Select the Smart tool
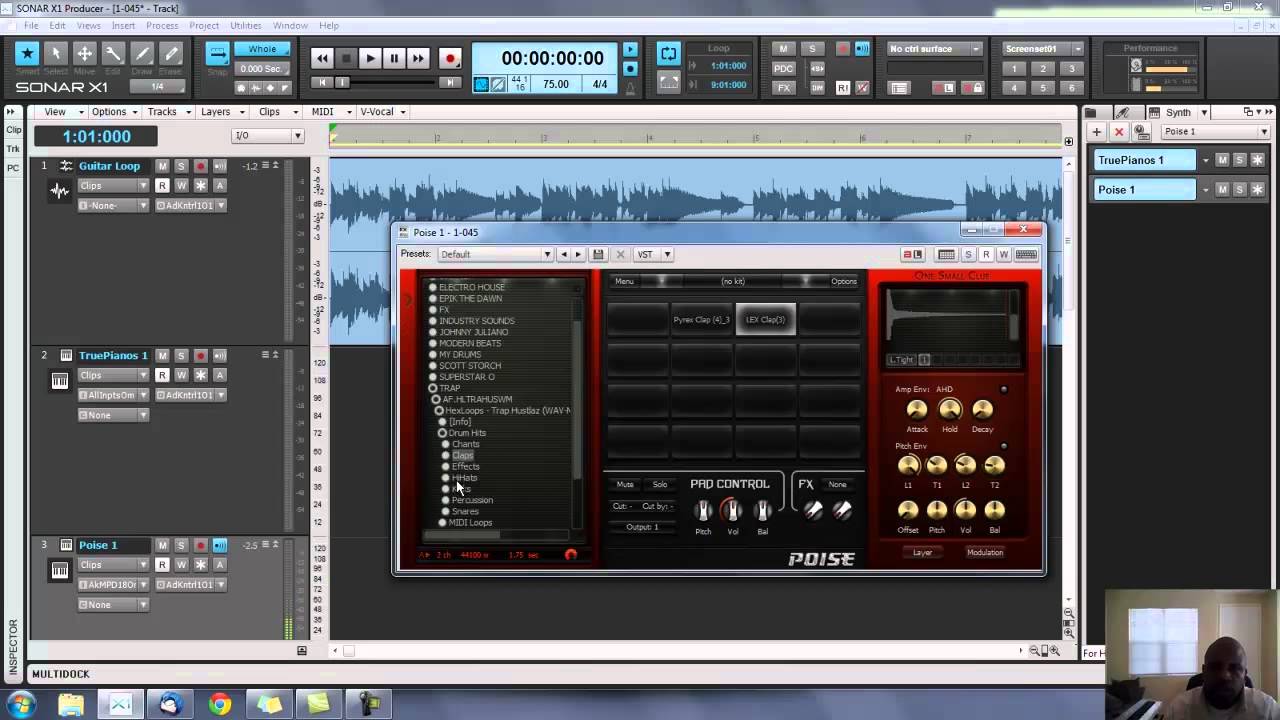Viewport: 1280px width, 720px height. [27, 54]
